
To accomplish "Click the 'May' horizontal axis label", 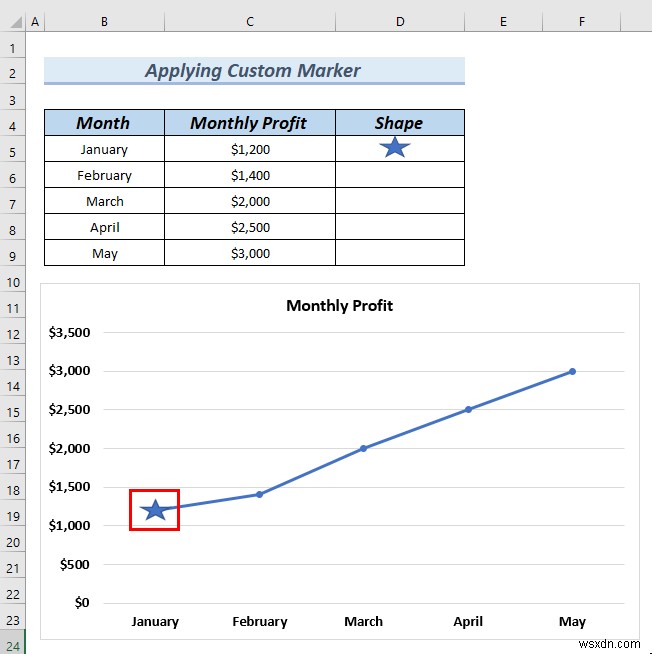I will (x=572, y=621).
